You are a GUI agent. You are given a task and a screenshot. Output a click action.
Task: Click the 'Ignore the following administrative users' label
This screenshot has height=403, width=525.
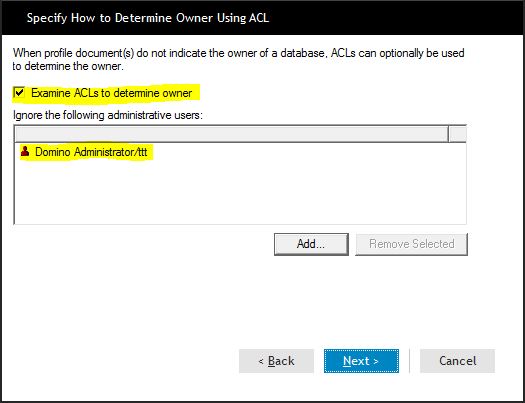pyautogui.click(x=108, y=115)
